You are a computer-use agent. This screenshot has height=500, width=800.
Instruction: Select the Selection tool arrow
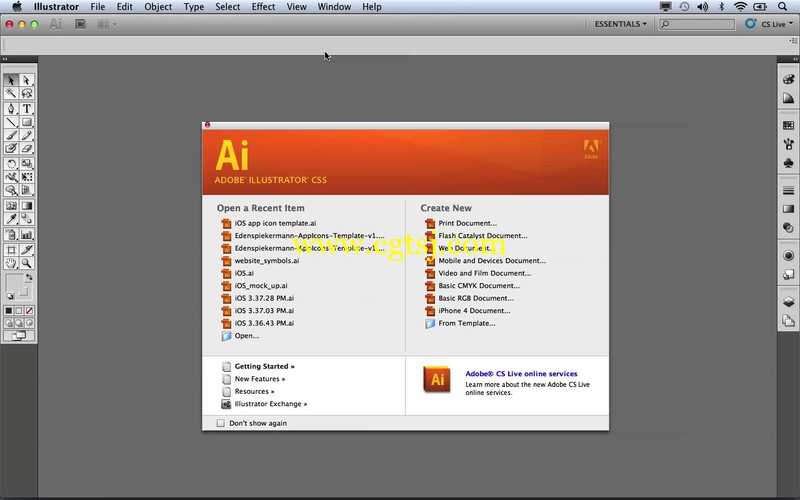click(x=11, y=81)
